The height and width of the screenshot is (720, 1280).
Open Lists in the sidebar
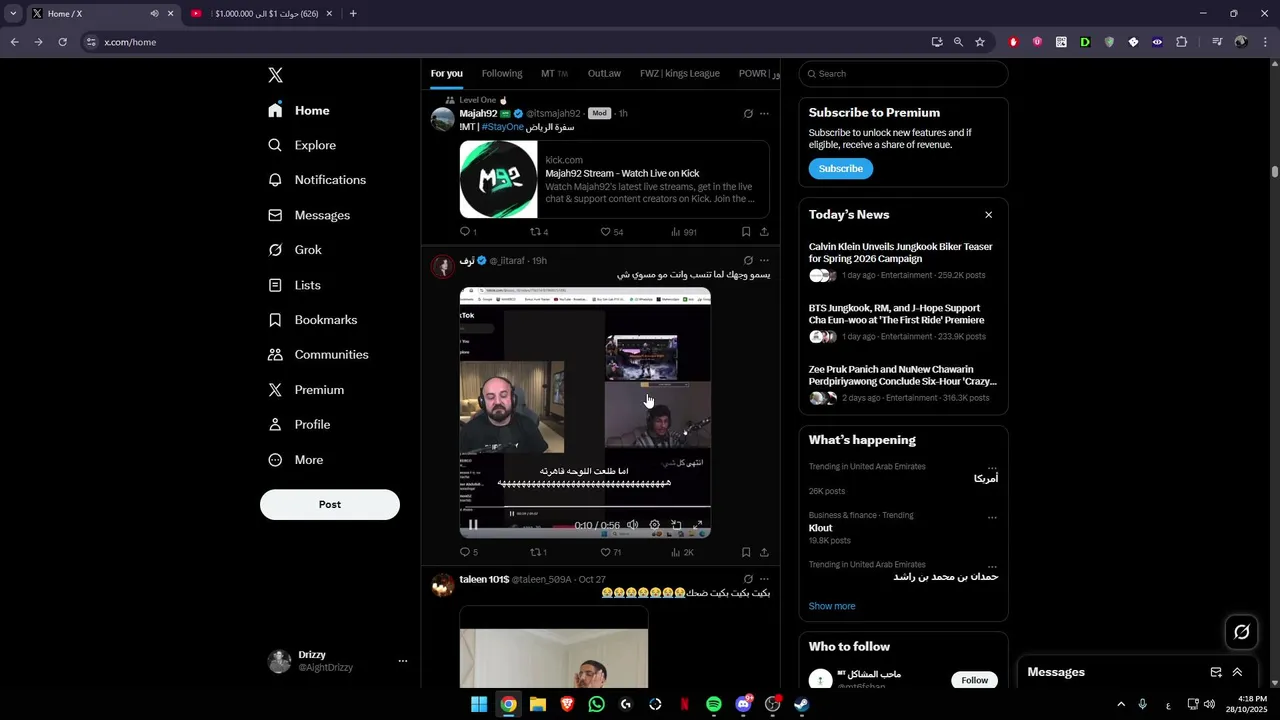click(294, 285)
